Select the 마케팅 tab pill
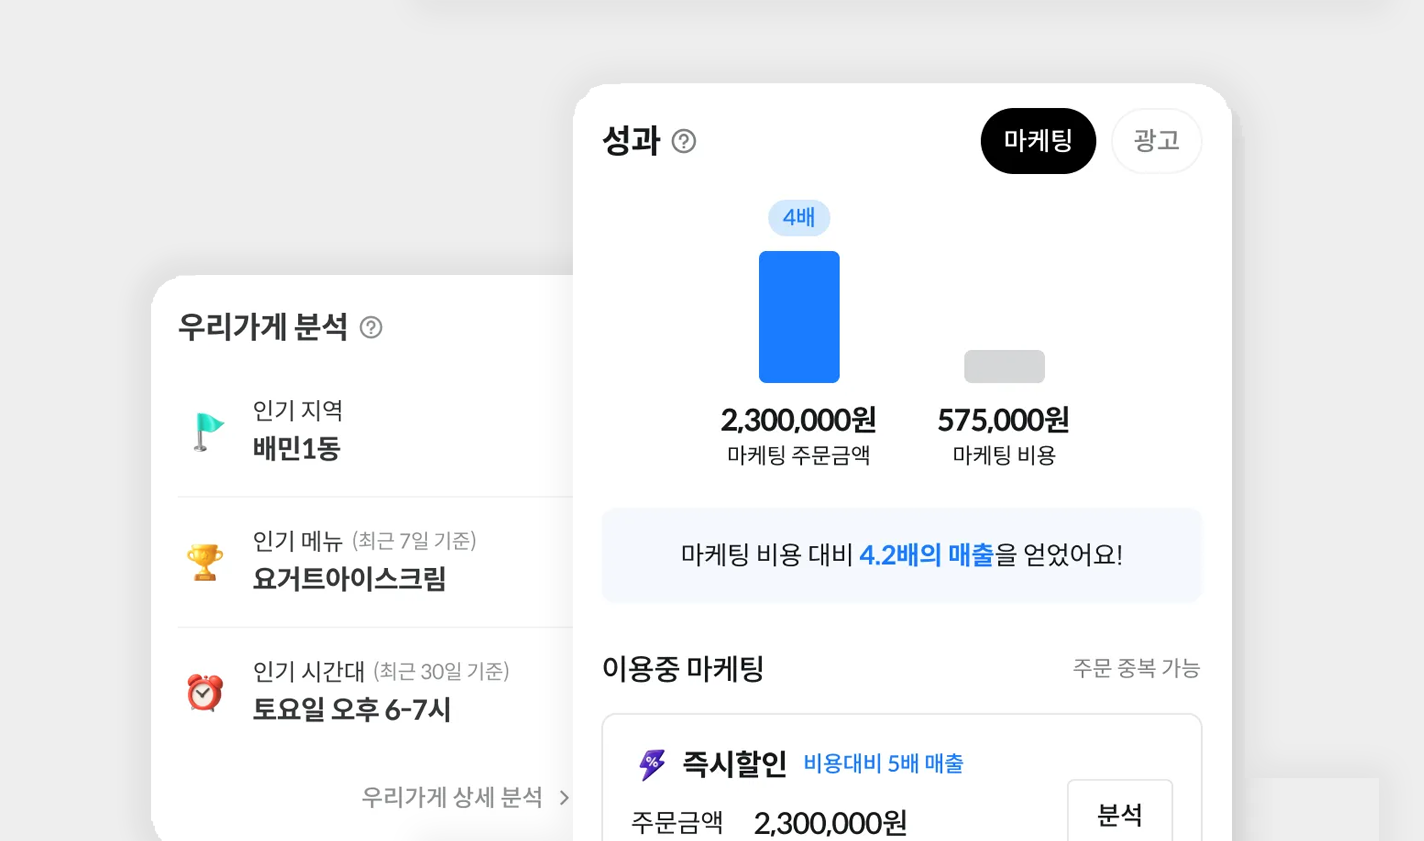This screenshot has width=1424, height=841. click(1038, 141)
